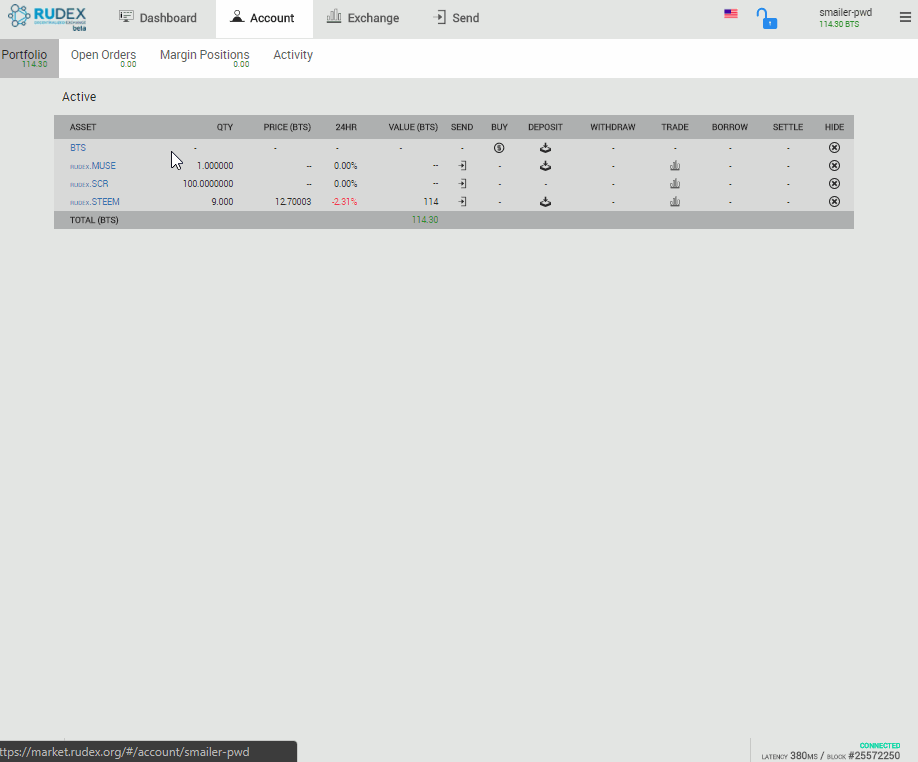918x762 pixels.
Task: Open the Send tab
Action: point(457,18)
